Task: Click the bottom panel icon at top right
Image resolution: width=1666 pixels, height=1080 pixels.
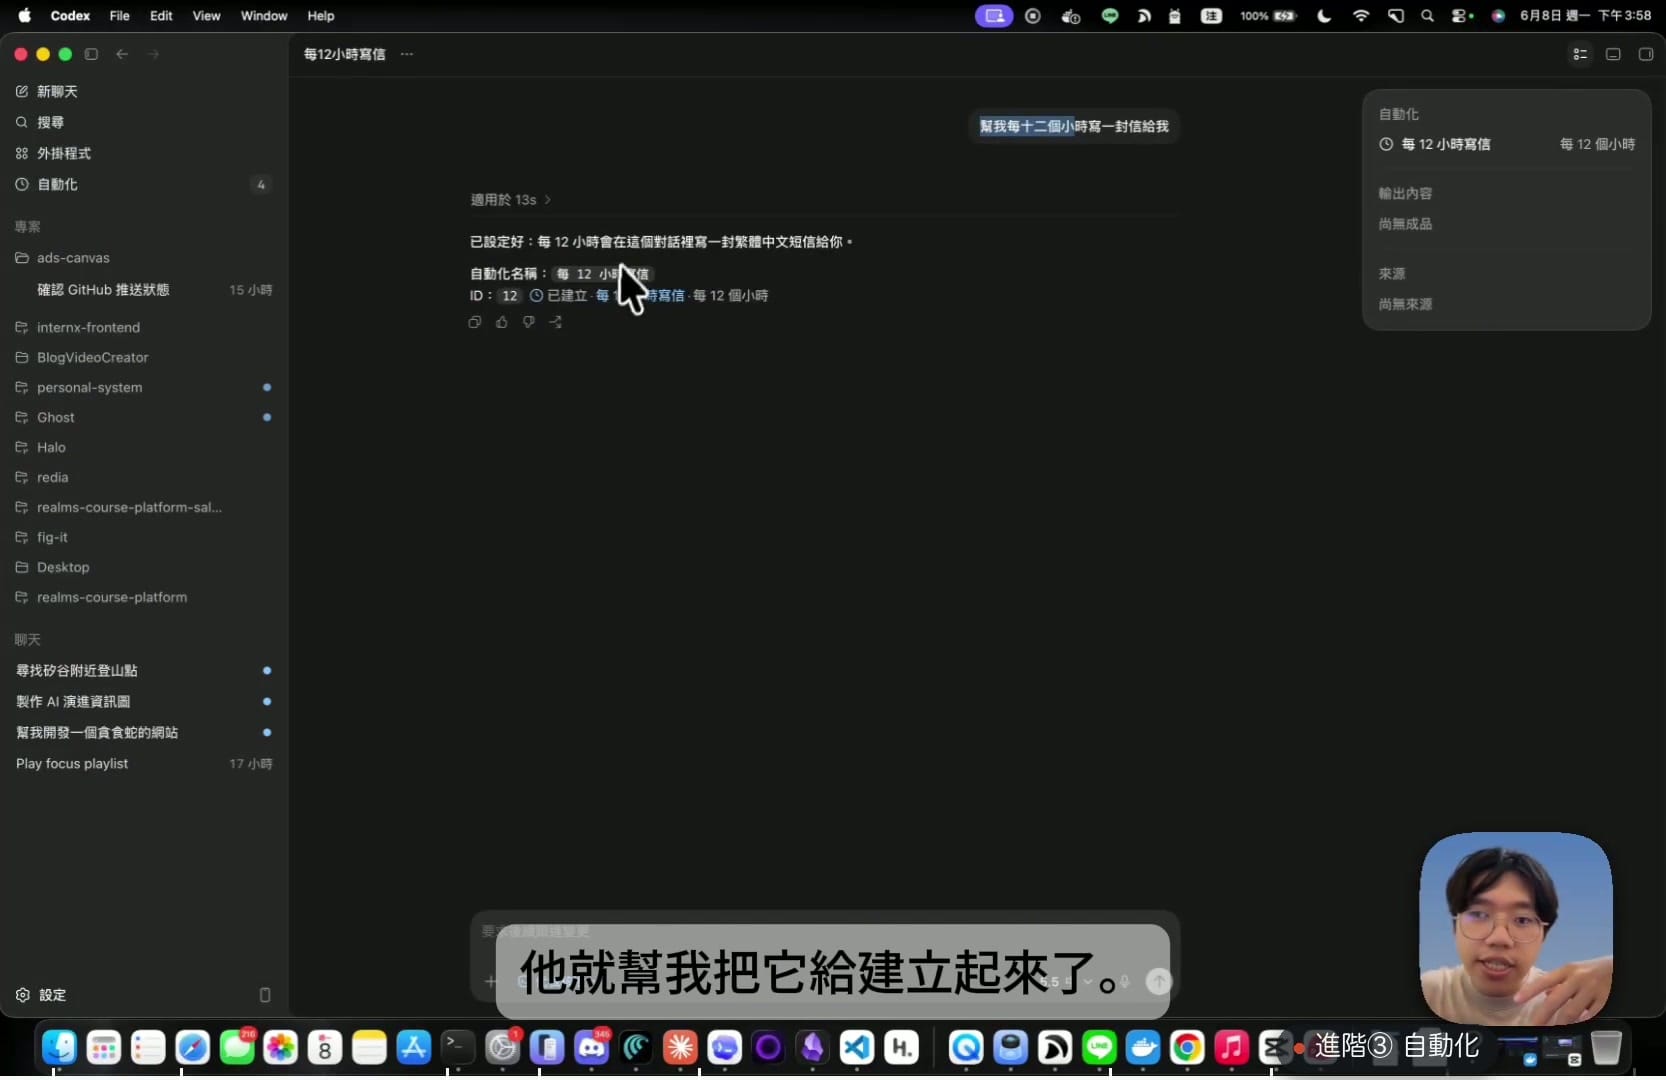Action: pos(1613,54)
